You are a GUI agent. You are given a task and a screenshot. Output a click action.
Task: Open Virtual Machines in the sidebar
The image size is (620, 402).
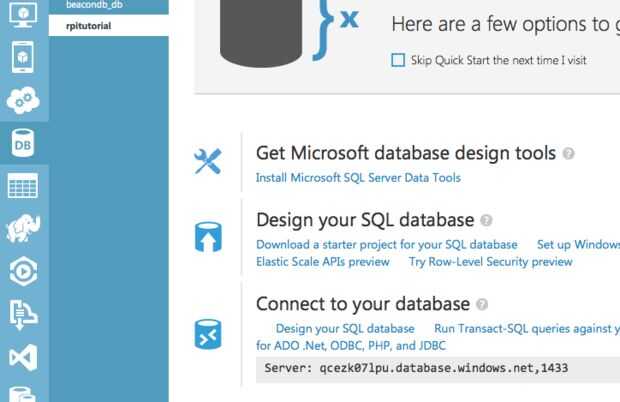[x=24, y=13]
